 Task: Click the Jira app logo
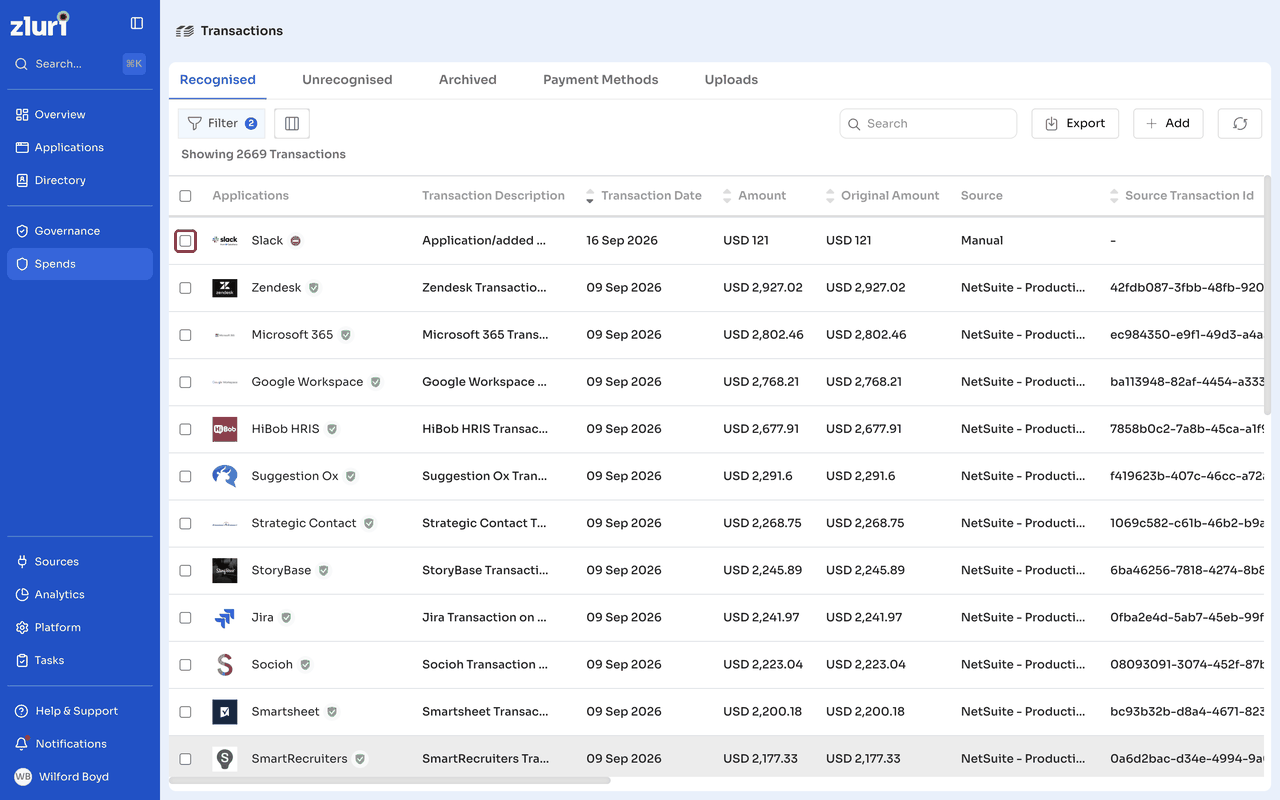tap(225, 618)
